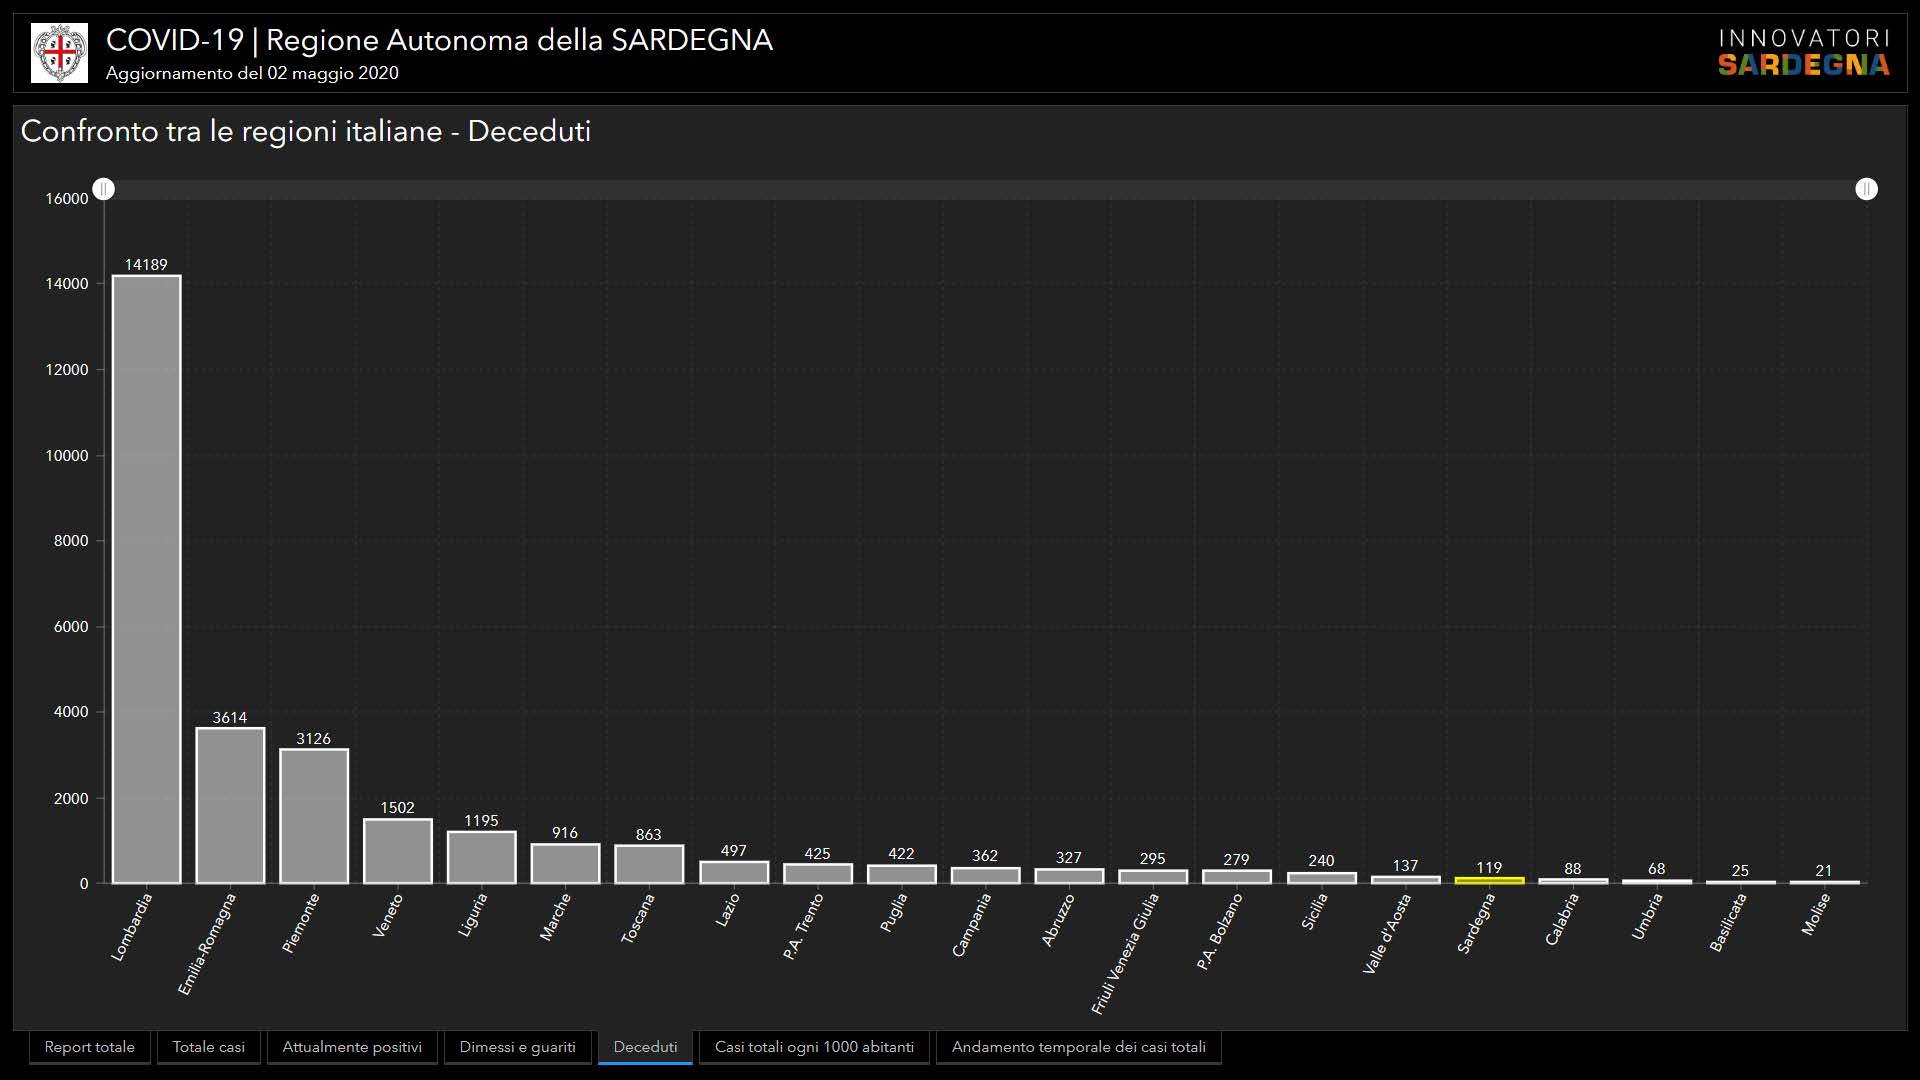Viewport: 1920px width, 1080px height.
Task: Click the Marche bar showing 916
Action: point(565,864)
